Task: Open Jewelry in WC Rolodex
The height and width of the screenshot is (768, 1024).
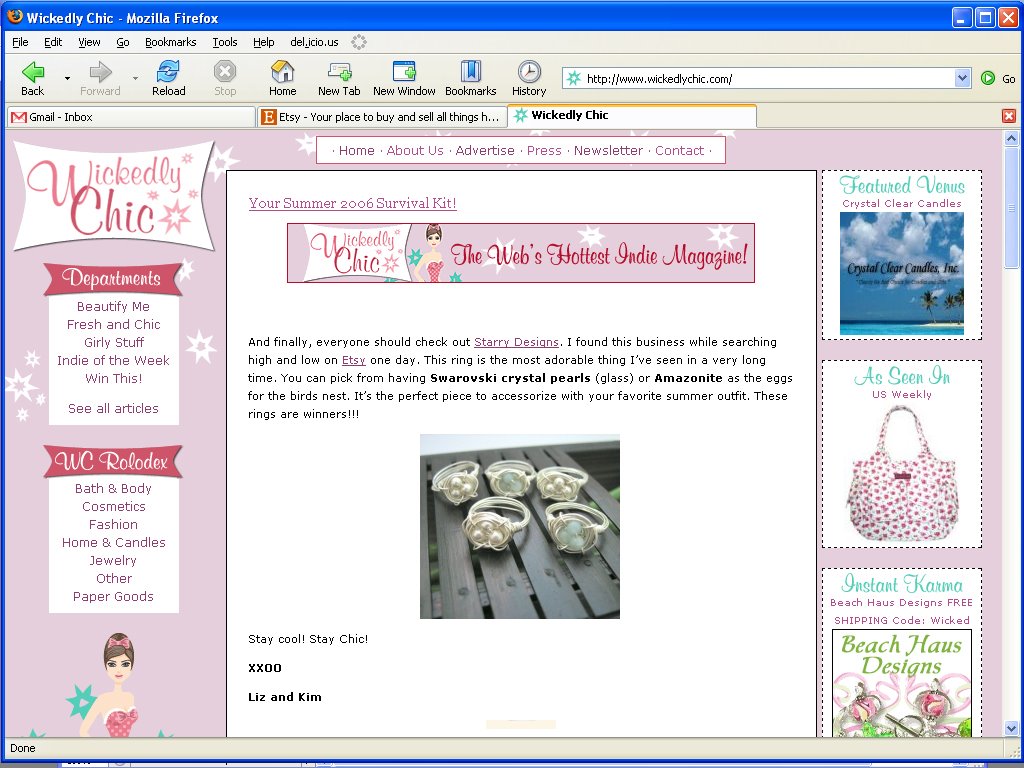Action: tap(113, 560)
